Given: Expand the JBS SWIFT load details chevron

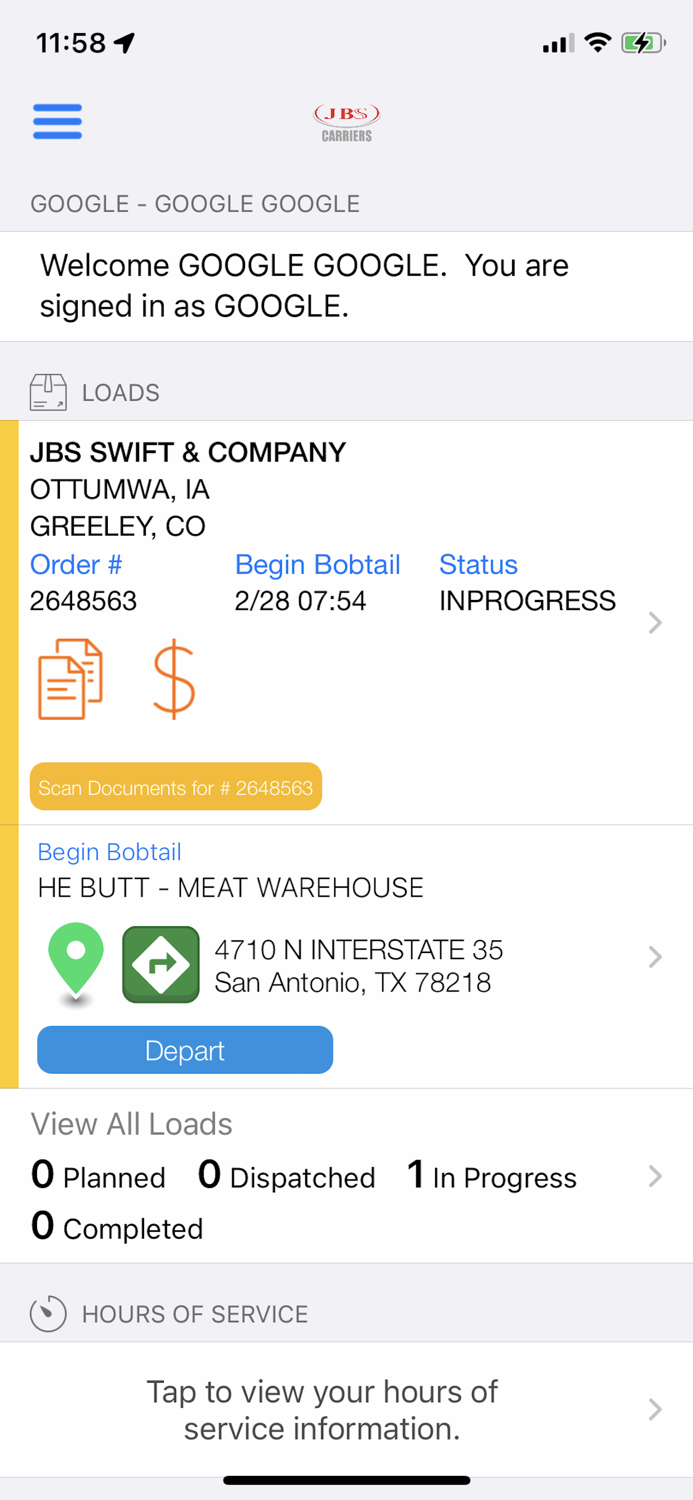Looking at the screenshot, I should point(655,622).
